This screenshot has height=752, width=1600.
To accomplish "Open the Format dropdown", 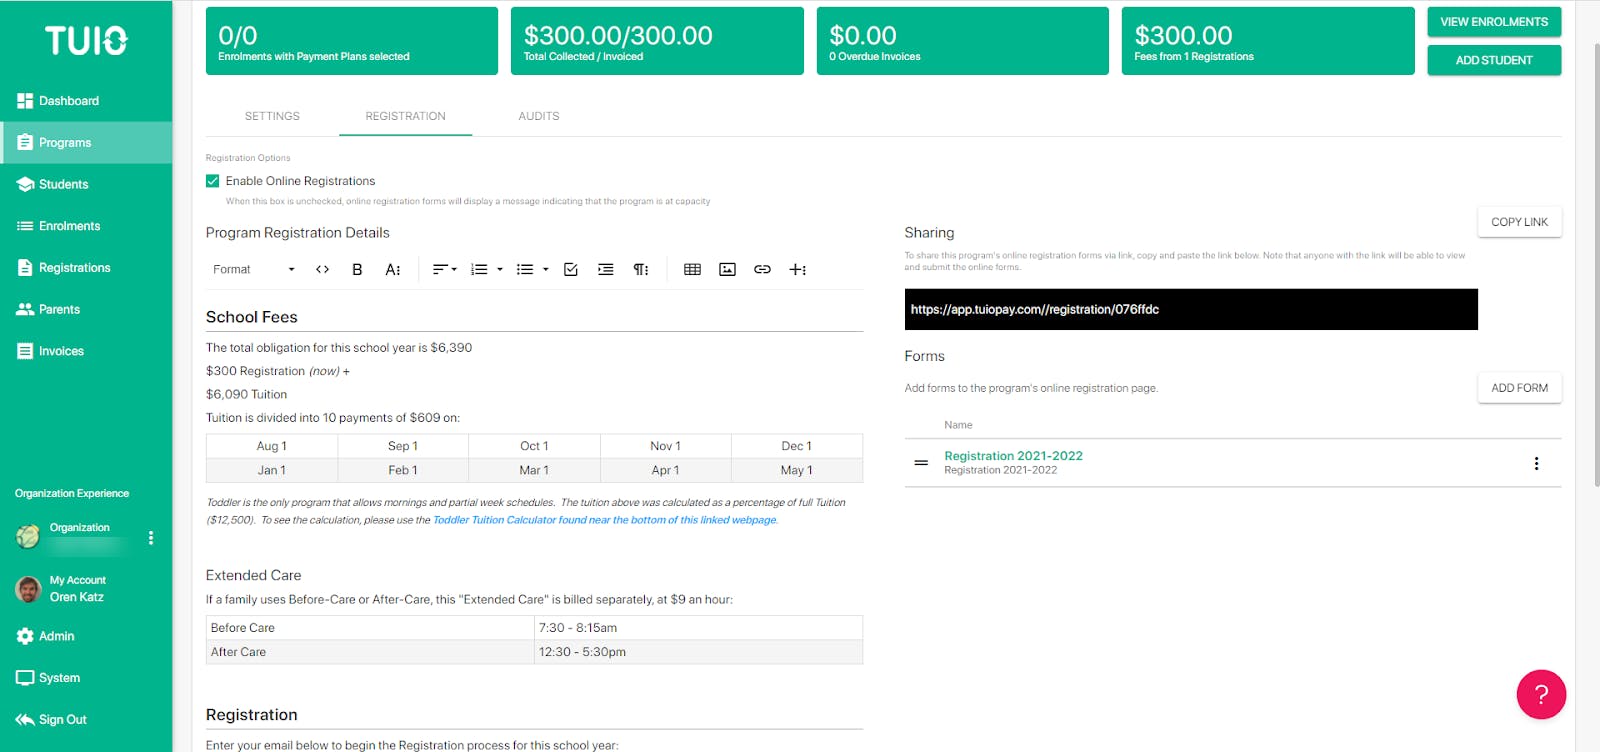I will 253,269.
